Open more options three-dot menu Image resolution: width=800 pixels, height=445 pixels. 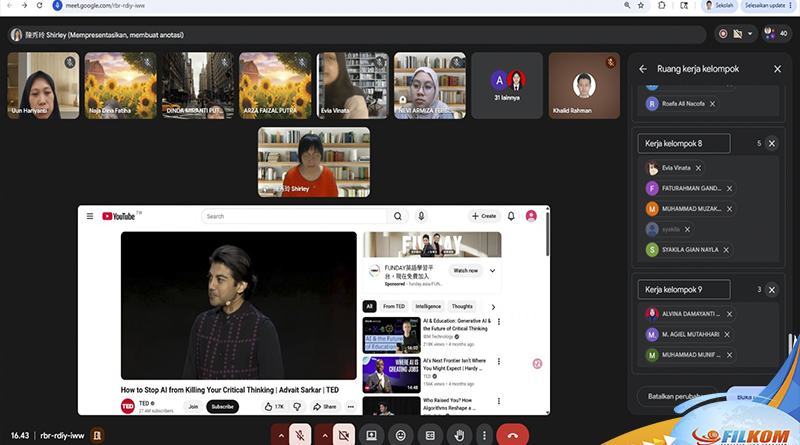pyautogui.click(x=484, y=435)
